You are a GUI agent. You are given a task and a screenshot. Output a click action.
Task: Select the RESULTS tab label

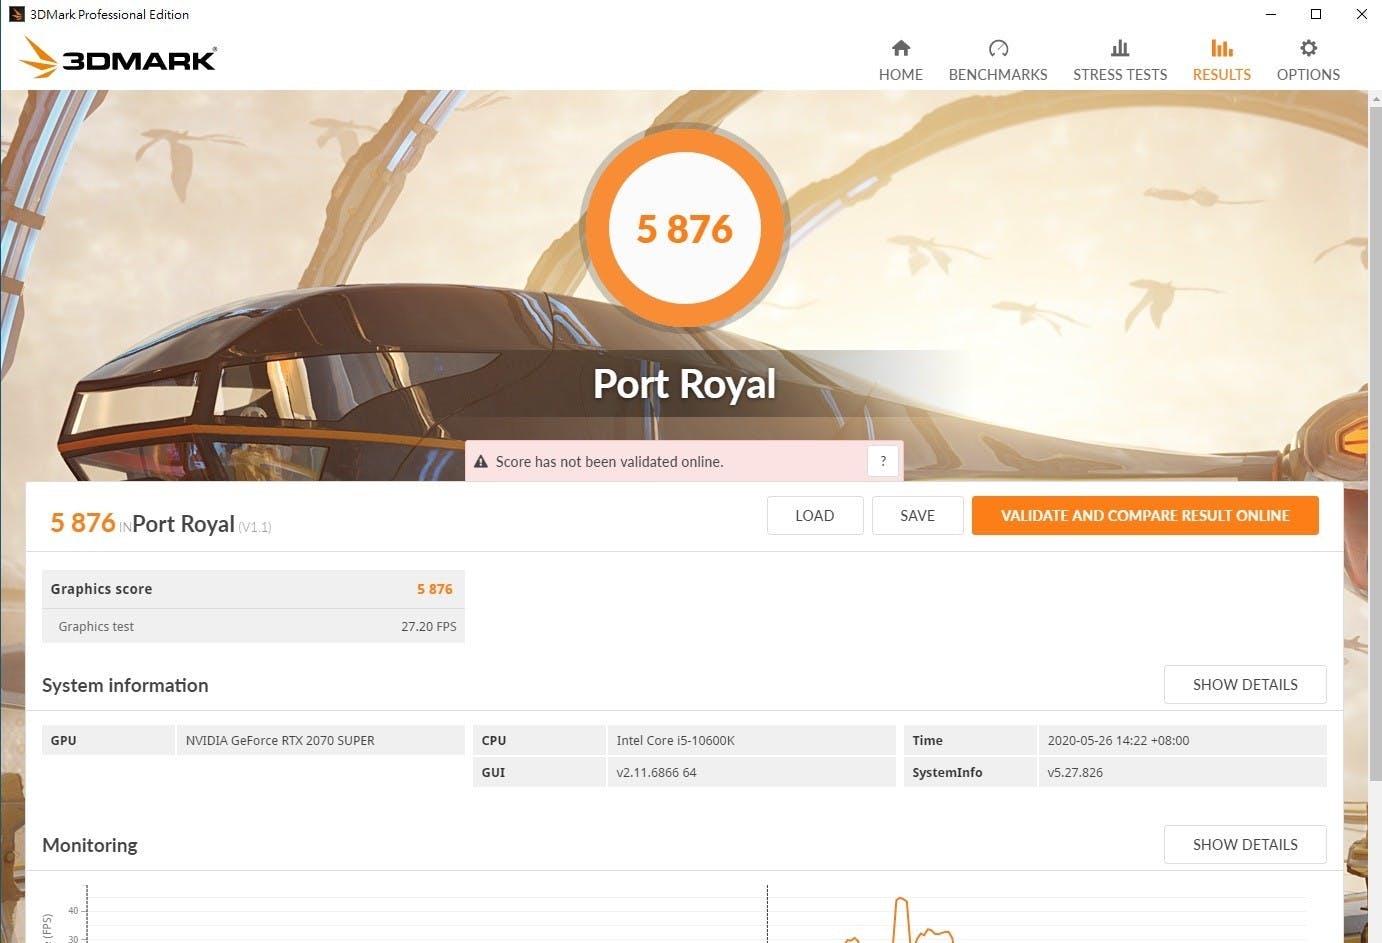pos(1222,74)
